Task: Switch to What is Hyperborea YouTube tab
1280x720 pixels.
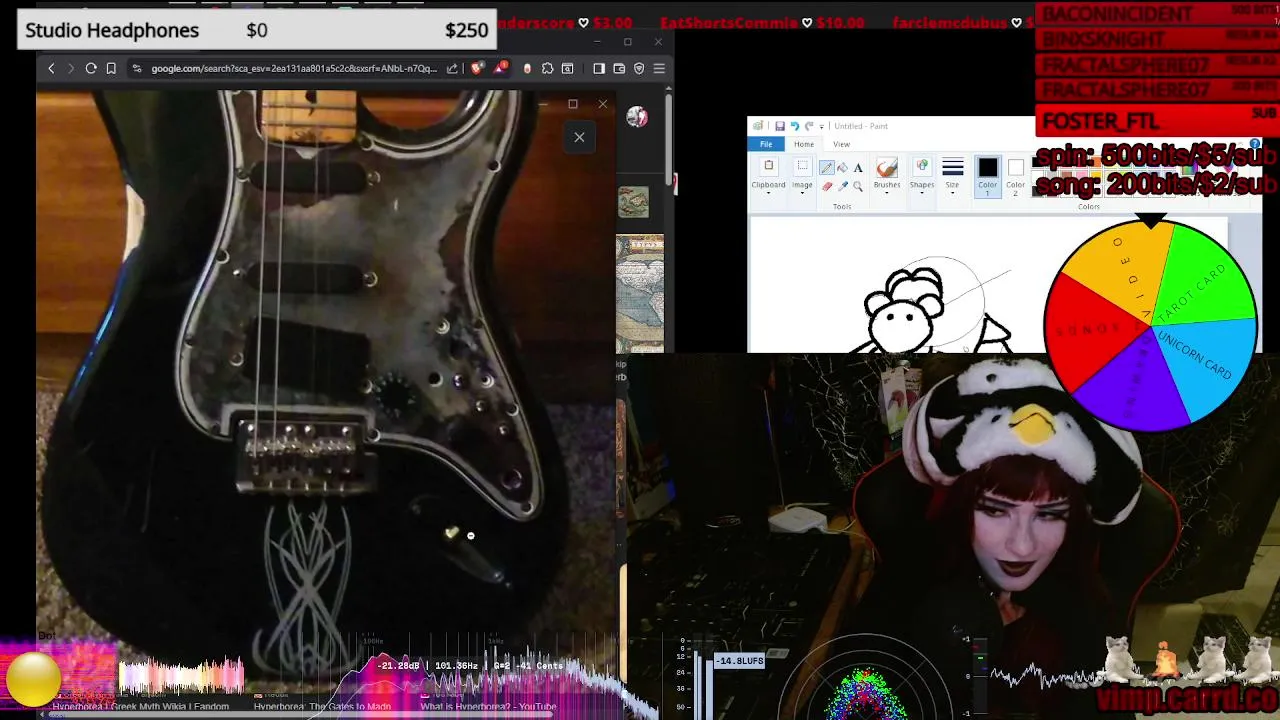Action: pyautogui.click(x=488, y=707)
